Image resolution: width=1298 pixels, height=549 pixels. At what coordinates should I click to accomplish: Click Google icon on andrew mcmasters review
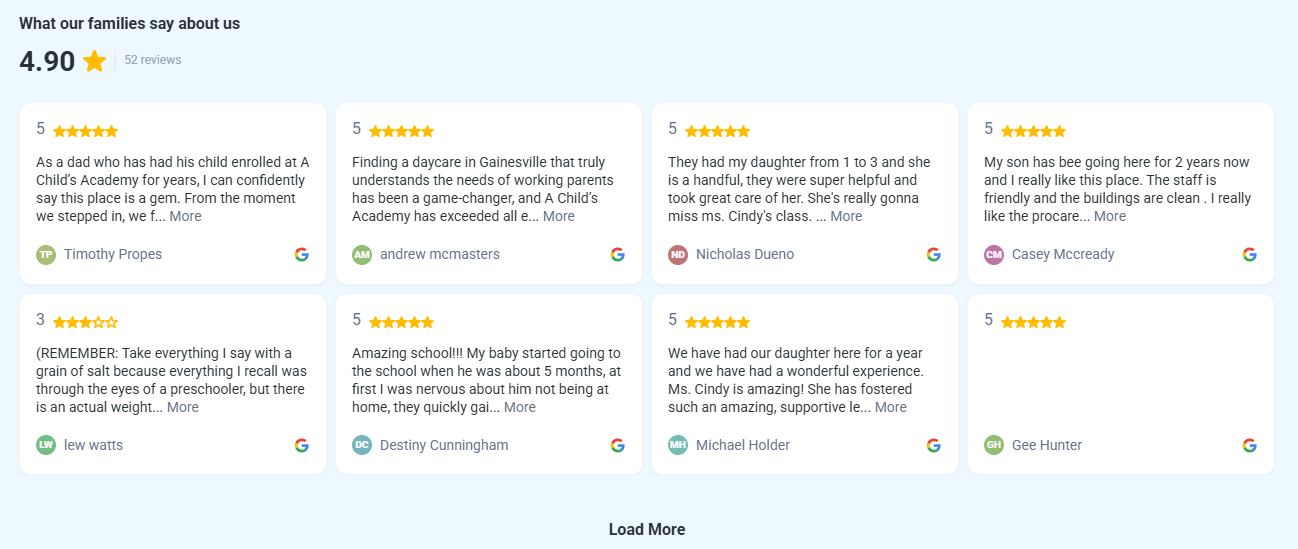[618, 254]
